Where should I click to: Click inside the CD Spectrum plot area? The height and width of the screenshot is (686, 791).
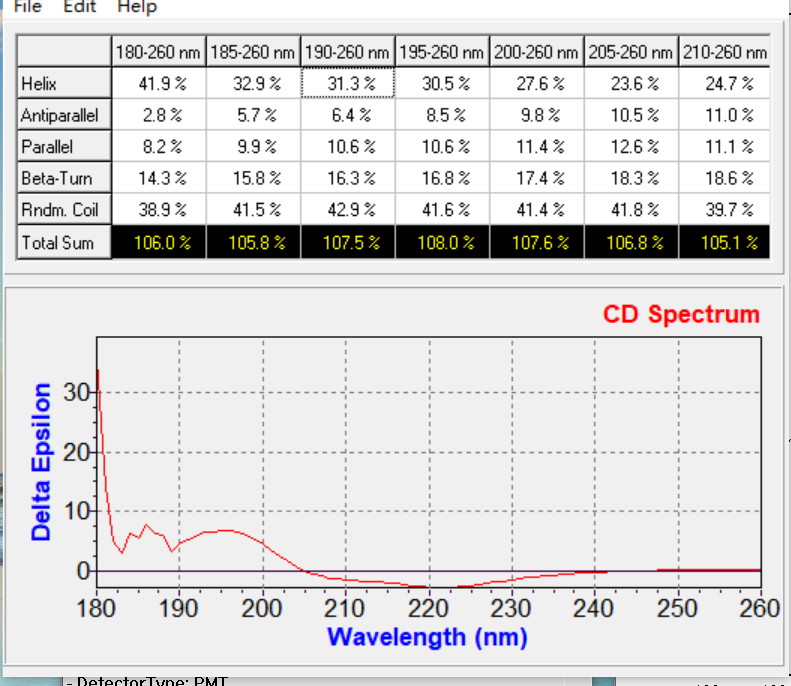click(429, 463)
